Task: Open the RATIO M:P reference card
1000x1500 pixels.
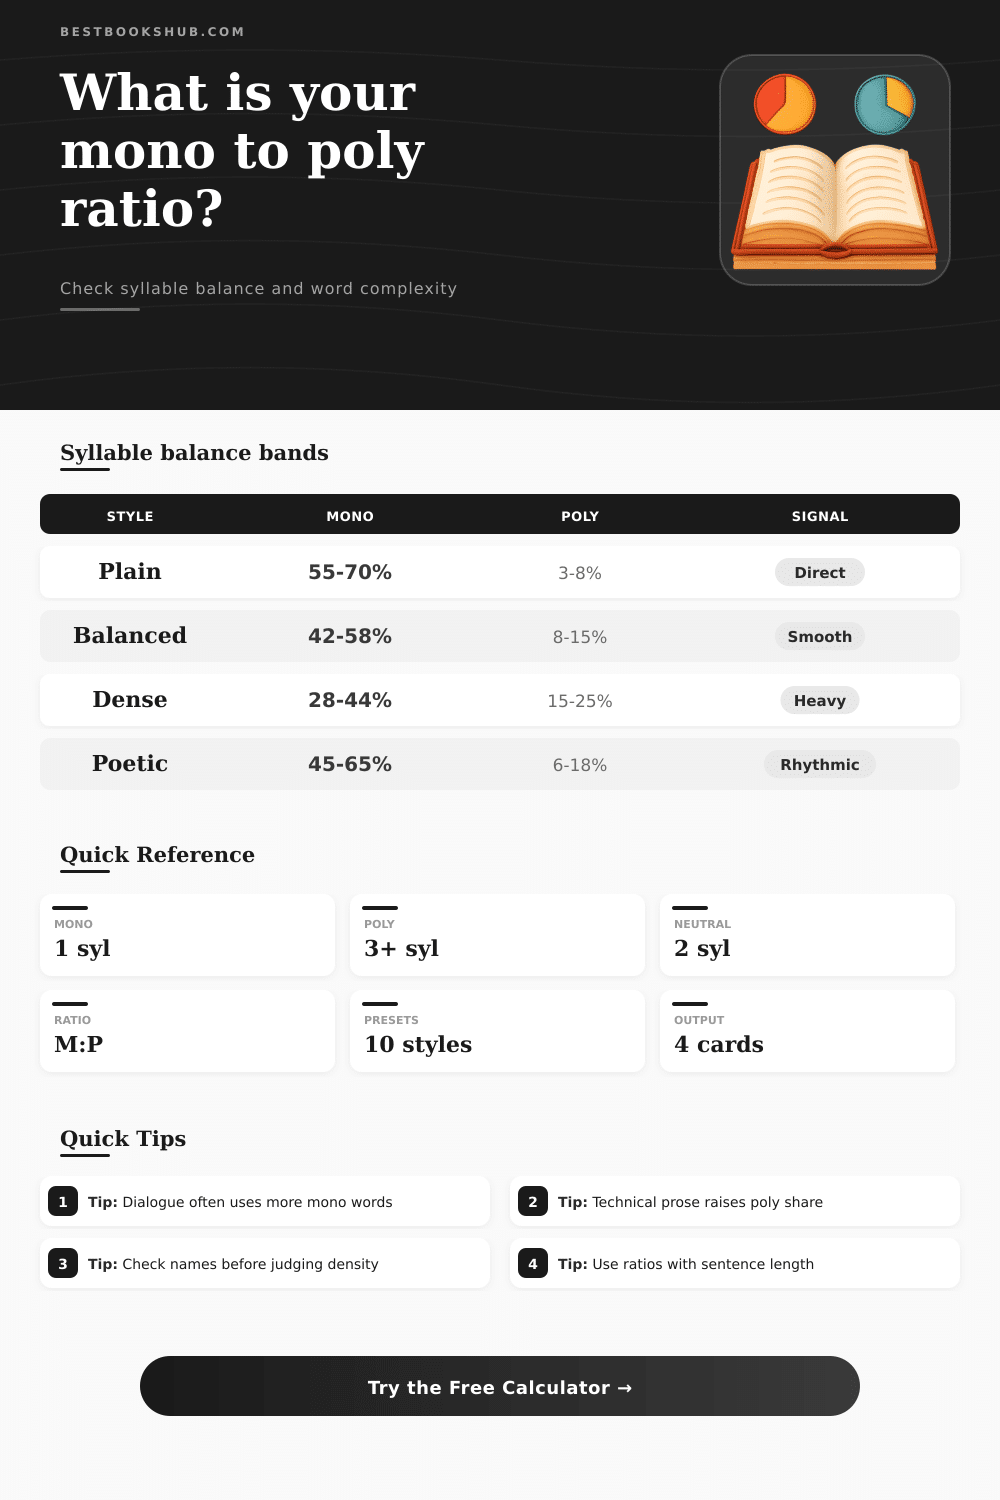Action: point(187,1031)
